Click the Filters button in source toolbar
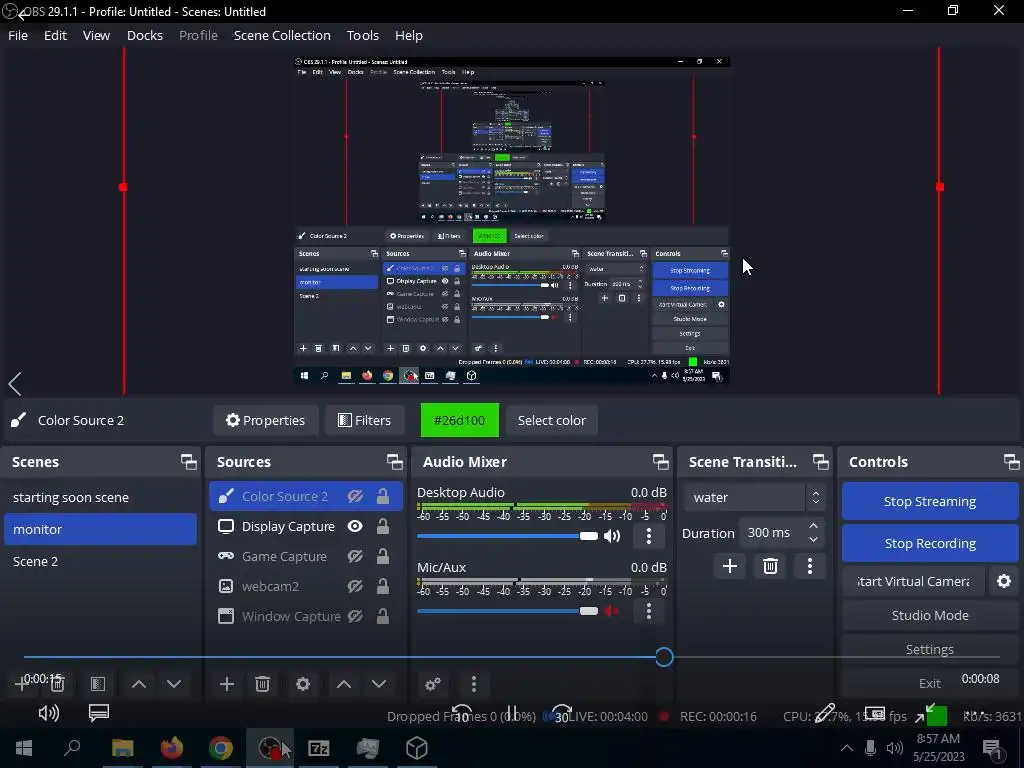 coord(364,421)
